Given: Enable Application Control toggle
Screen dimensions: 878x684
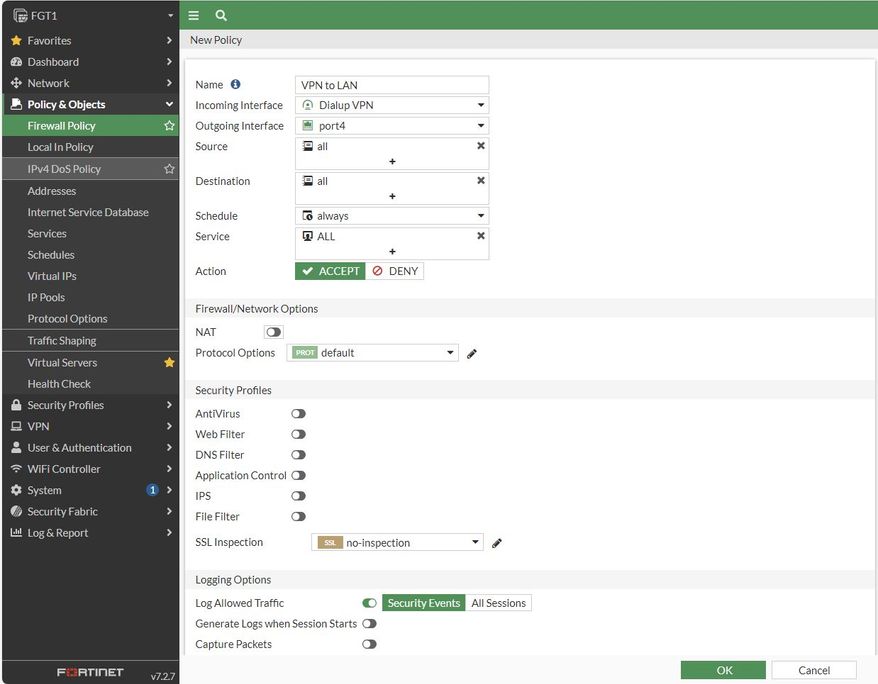Looking at the screenshot, I should click(298, 476).
